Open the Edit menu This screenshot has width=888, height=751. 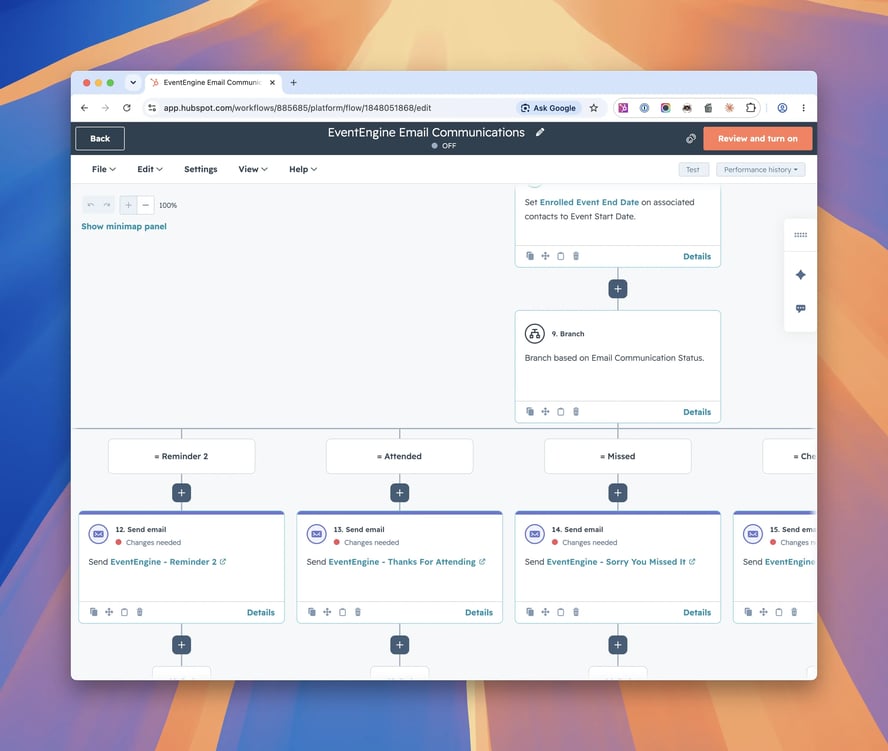click(150, 169)
